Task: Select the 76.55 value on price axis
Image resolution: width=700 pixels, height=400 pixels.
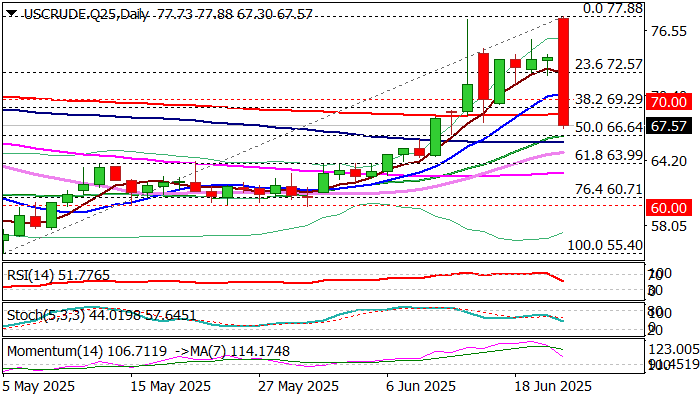Action: tap(666, 31)
